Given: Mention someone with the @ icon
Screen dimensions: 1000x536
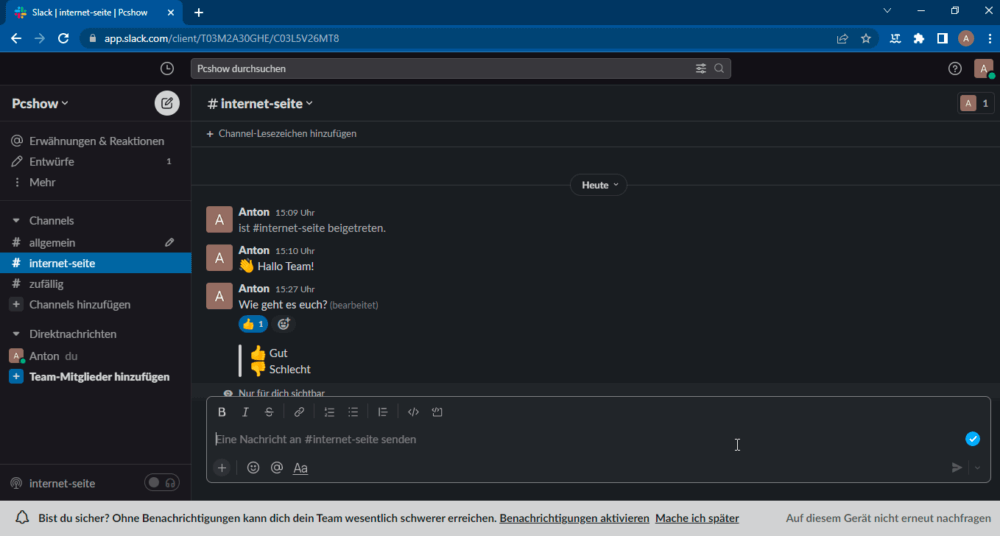Looking at the screenshot, I should [277, 468].
